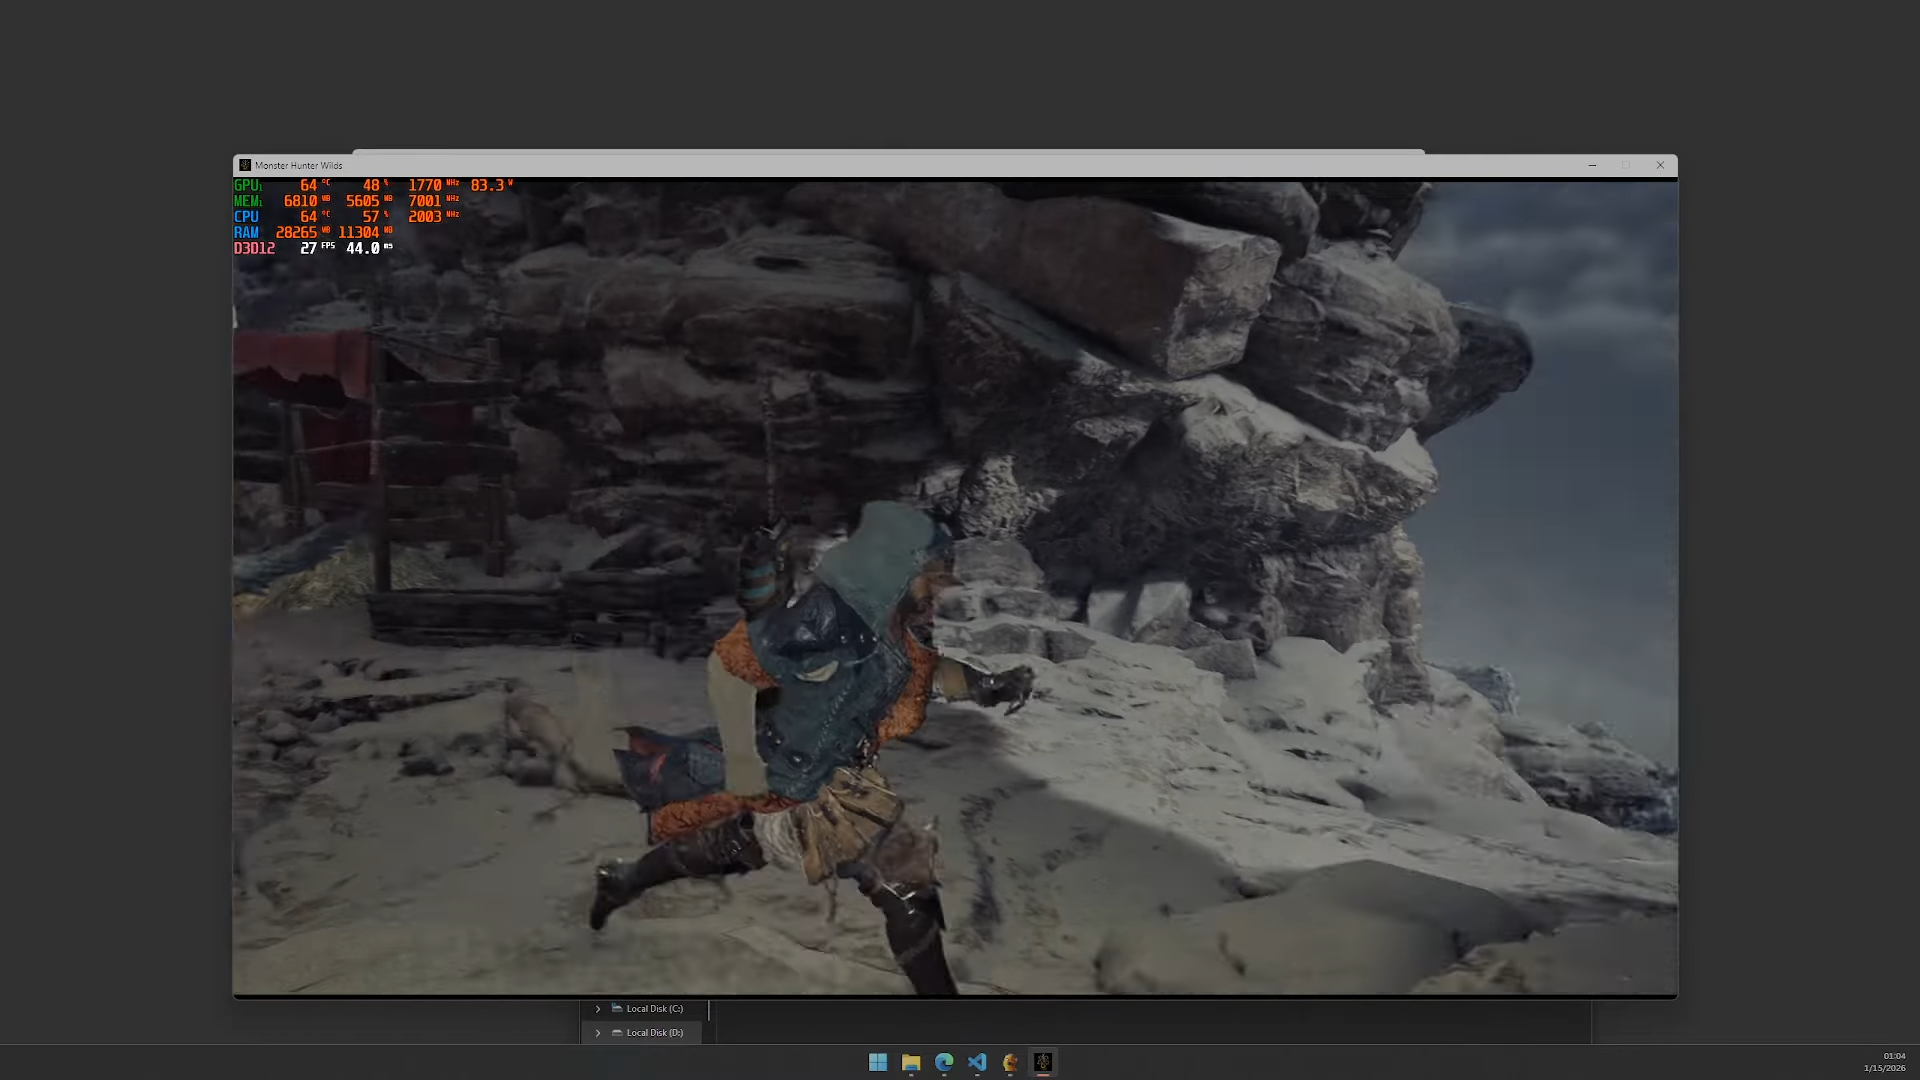
Task: Open the taskbar clock and date
Action: 1886,1062
